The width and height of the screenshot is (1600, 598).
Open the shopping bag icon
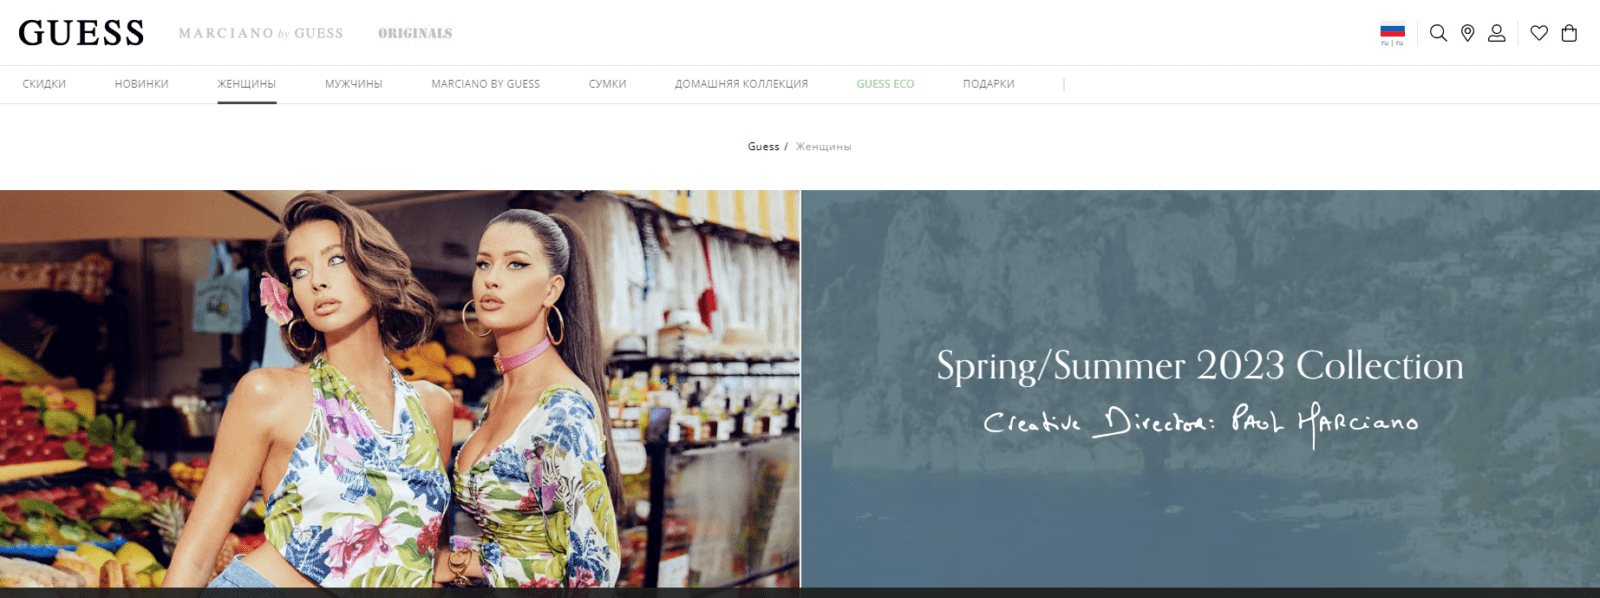click(1569, 33)
